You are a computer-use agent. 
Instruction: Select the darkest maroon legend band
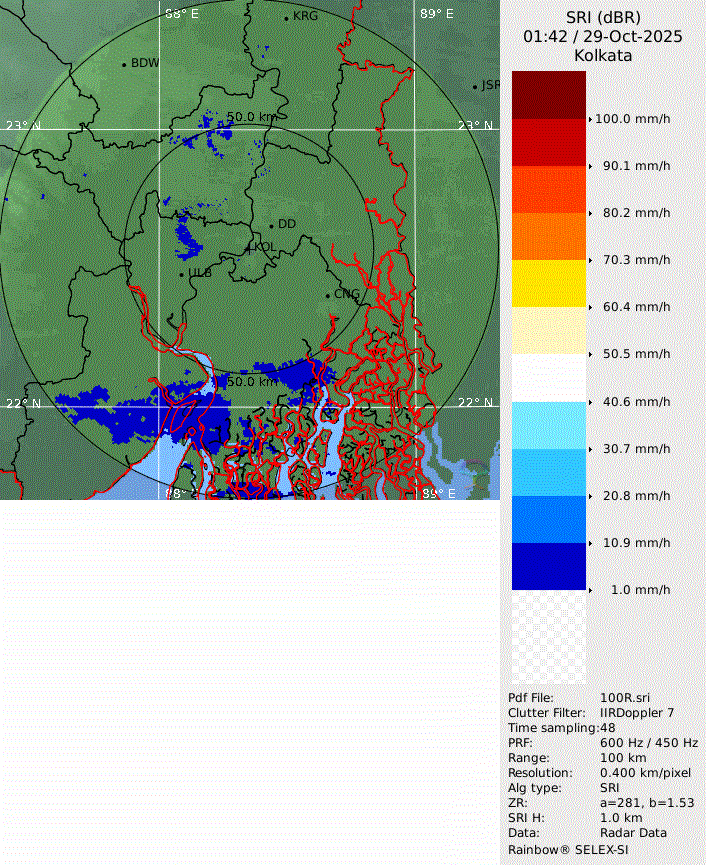point(549,94)
